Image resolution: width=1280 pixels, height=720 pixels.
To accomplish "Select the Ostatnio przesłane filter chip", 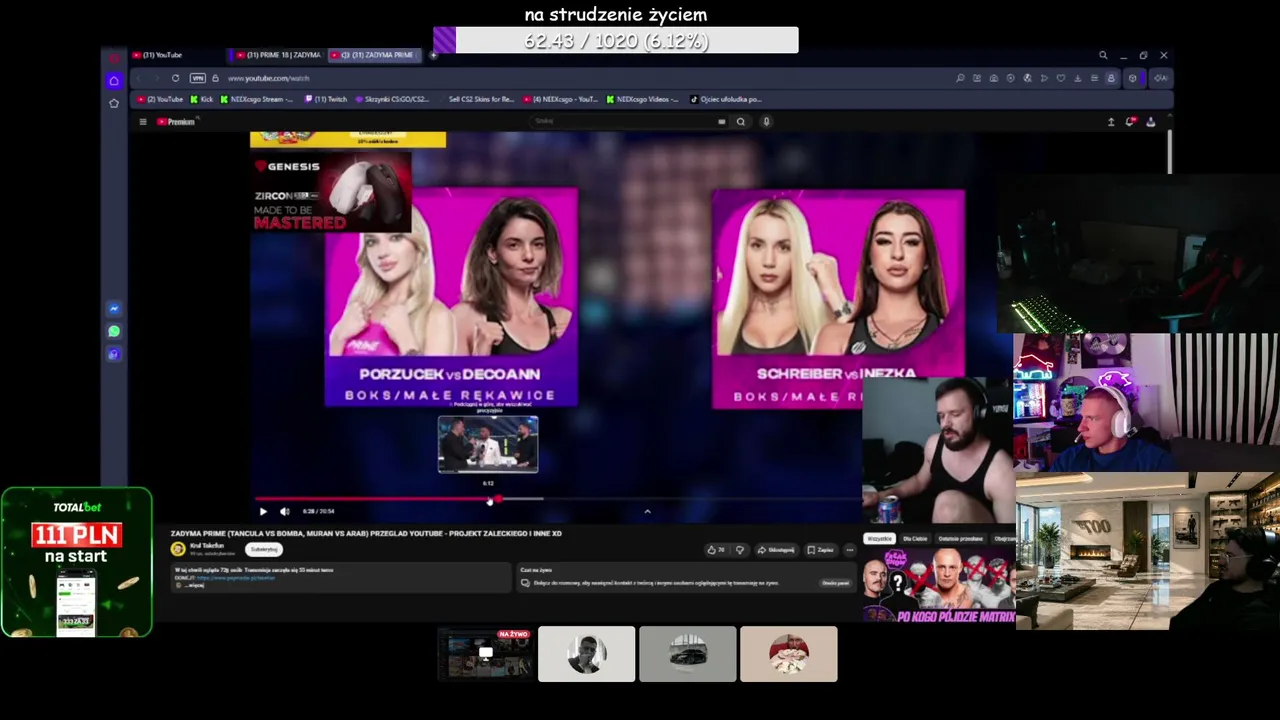I will click(960, 539).
